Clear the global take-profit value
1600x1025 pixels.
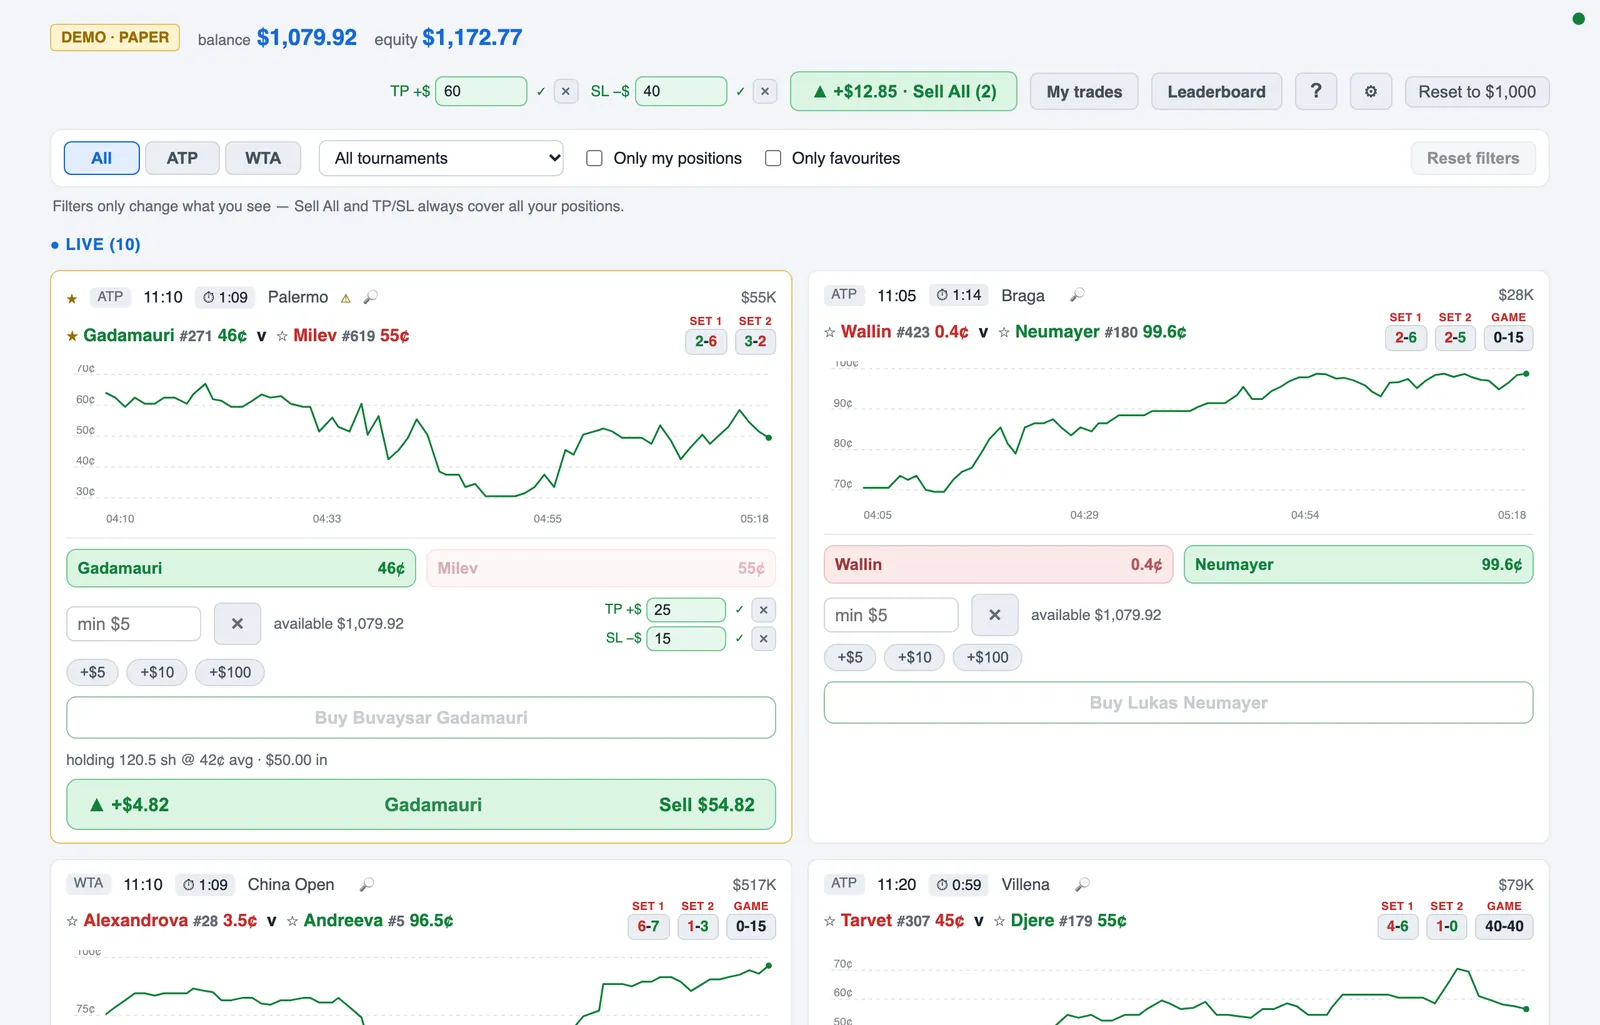(566, 91)
